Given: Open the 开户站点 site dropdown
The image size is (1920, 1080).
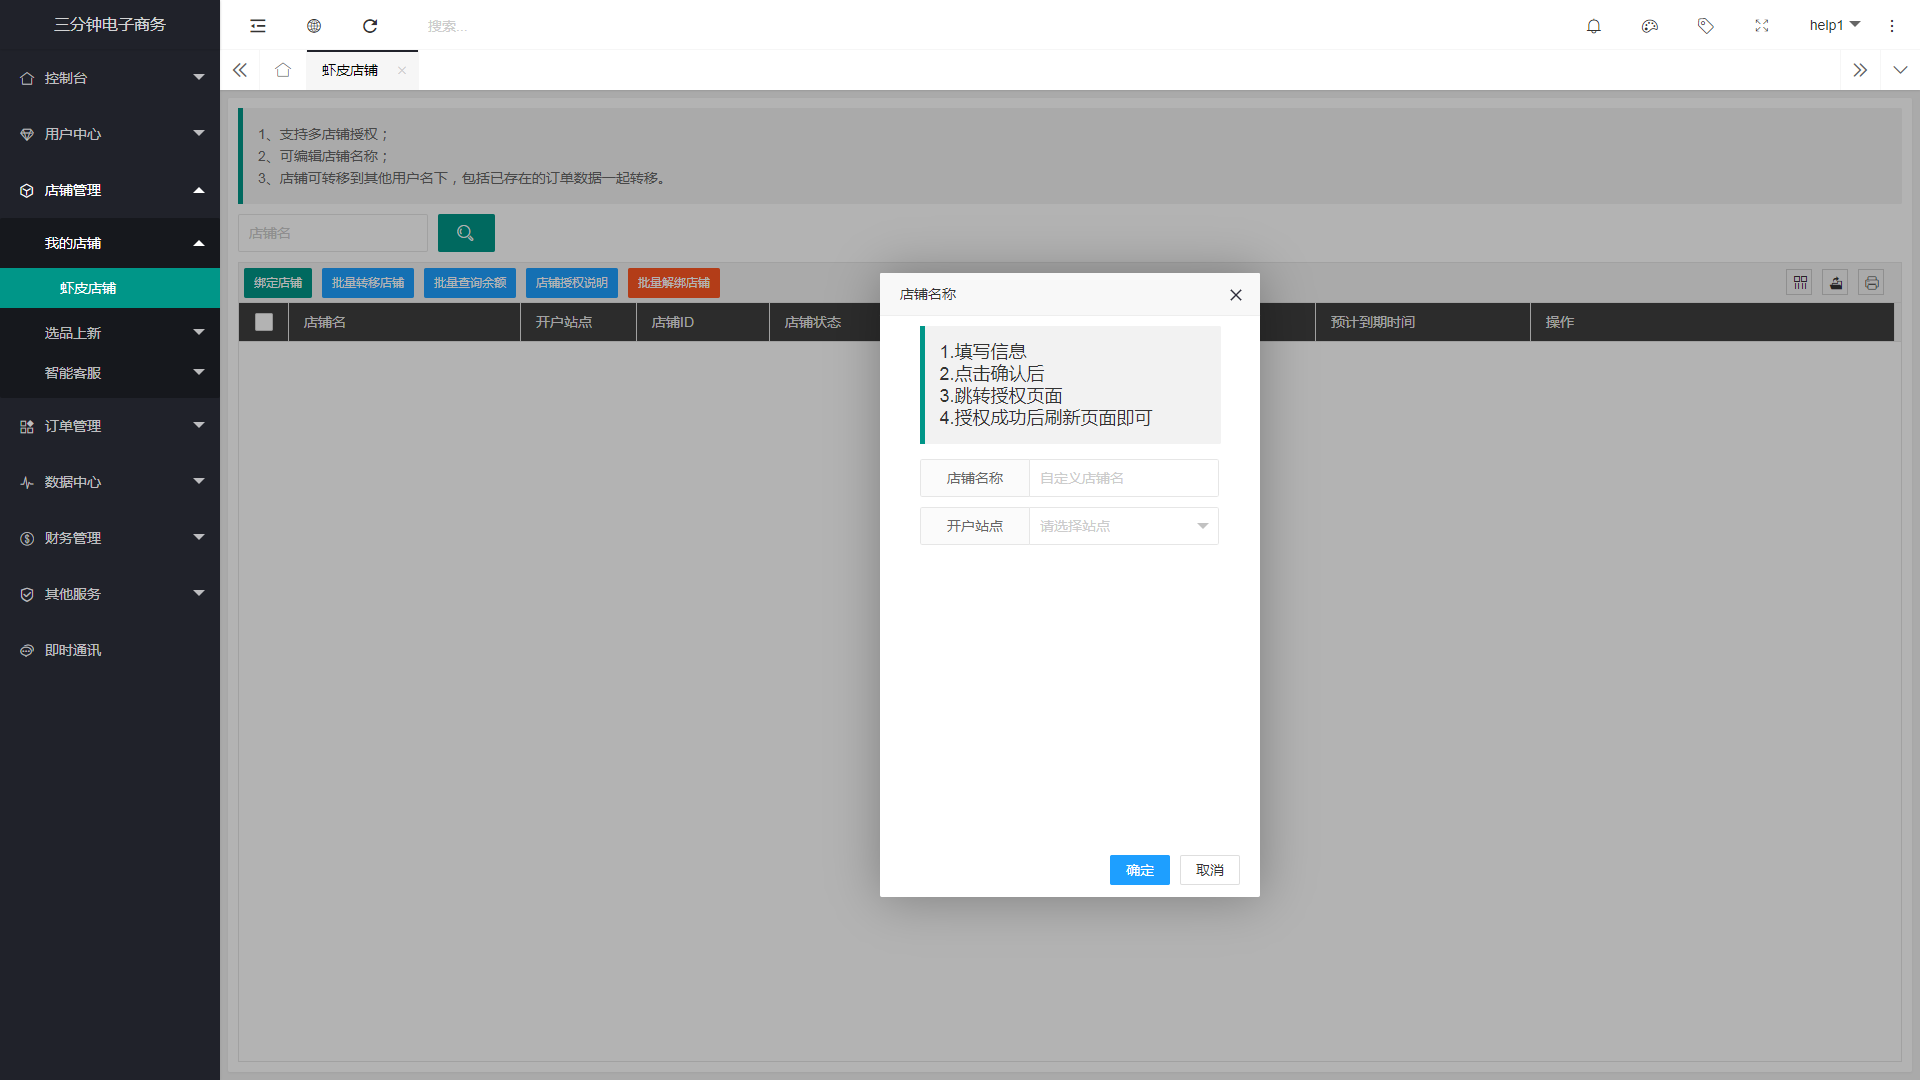Looking at the screenshot, I should (x=1123, y=526).
